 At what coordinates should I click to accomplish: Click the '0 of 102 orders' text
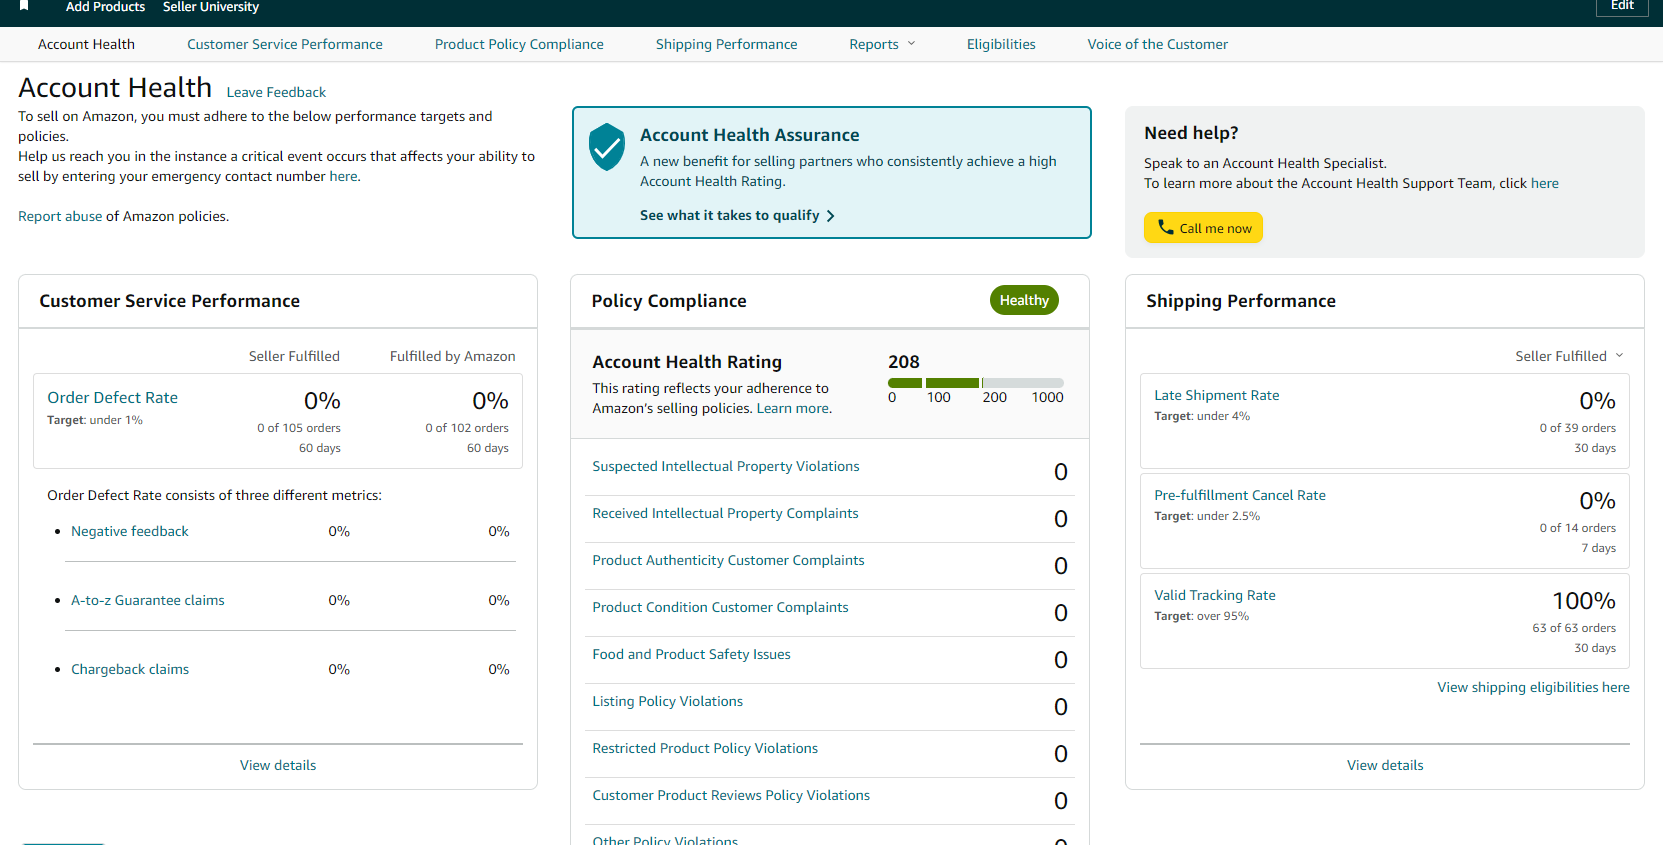click(x=467, y=428)
